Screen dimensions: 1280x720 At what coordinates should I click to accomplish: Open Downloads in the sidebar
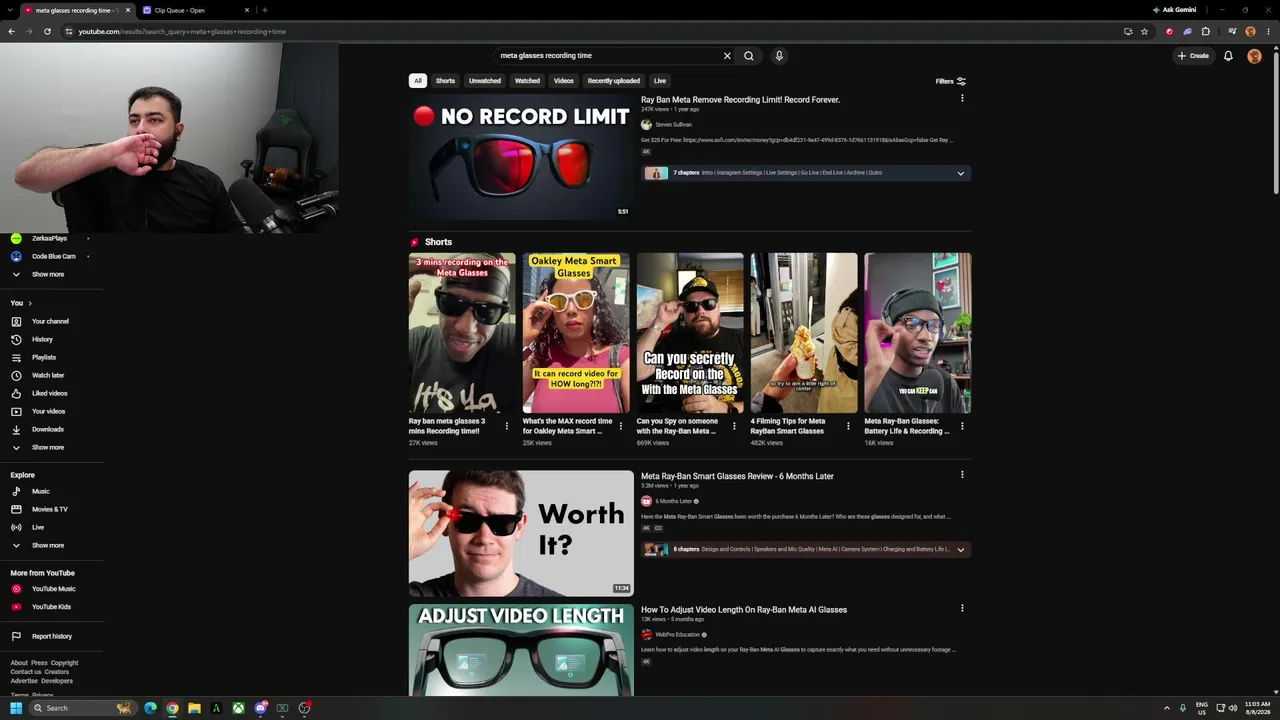coord(48,429)
